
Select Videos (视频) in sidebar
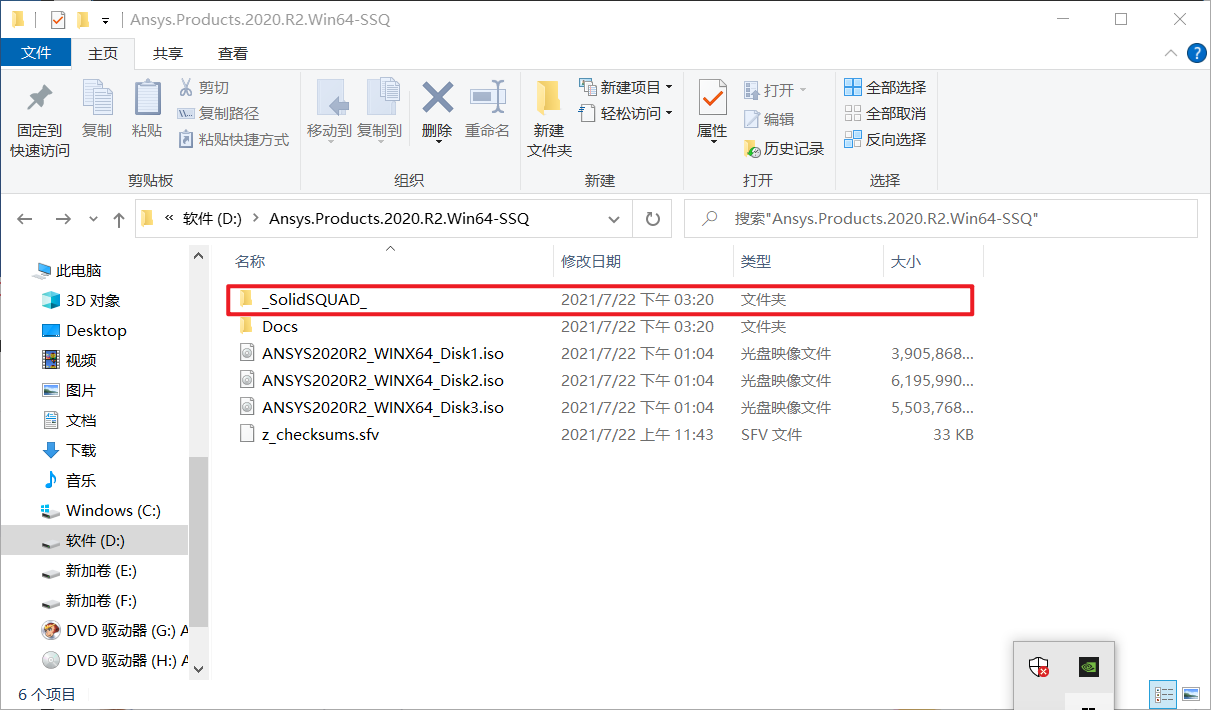click(69, 360)
